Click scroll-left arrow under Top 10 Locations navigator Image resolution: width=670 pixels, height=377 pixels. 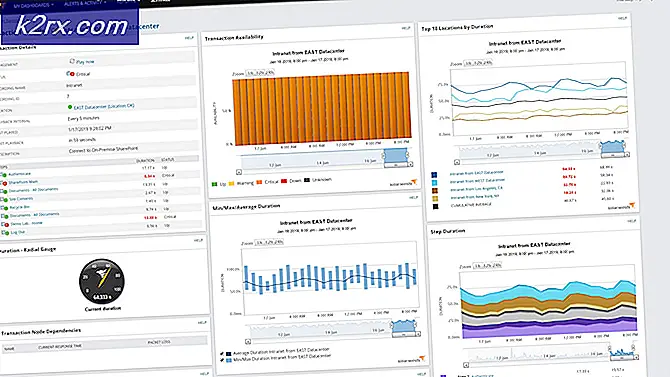pos(457,162)
